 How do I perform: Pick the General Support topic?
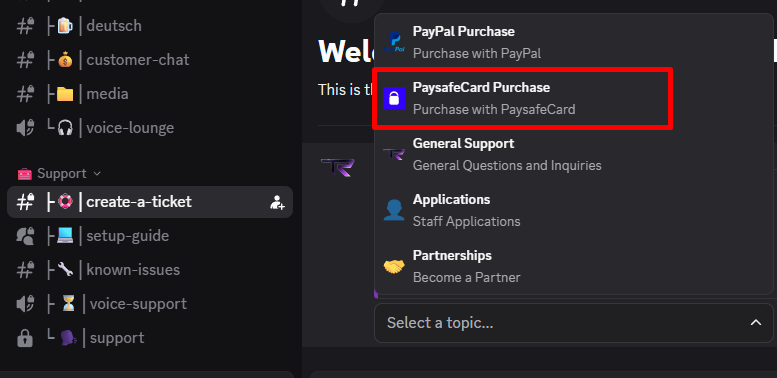click(574, 154)
